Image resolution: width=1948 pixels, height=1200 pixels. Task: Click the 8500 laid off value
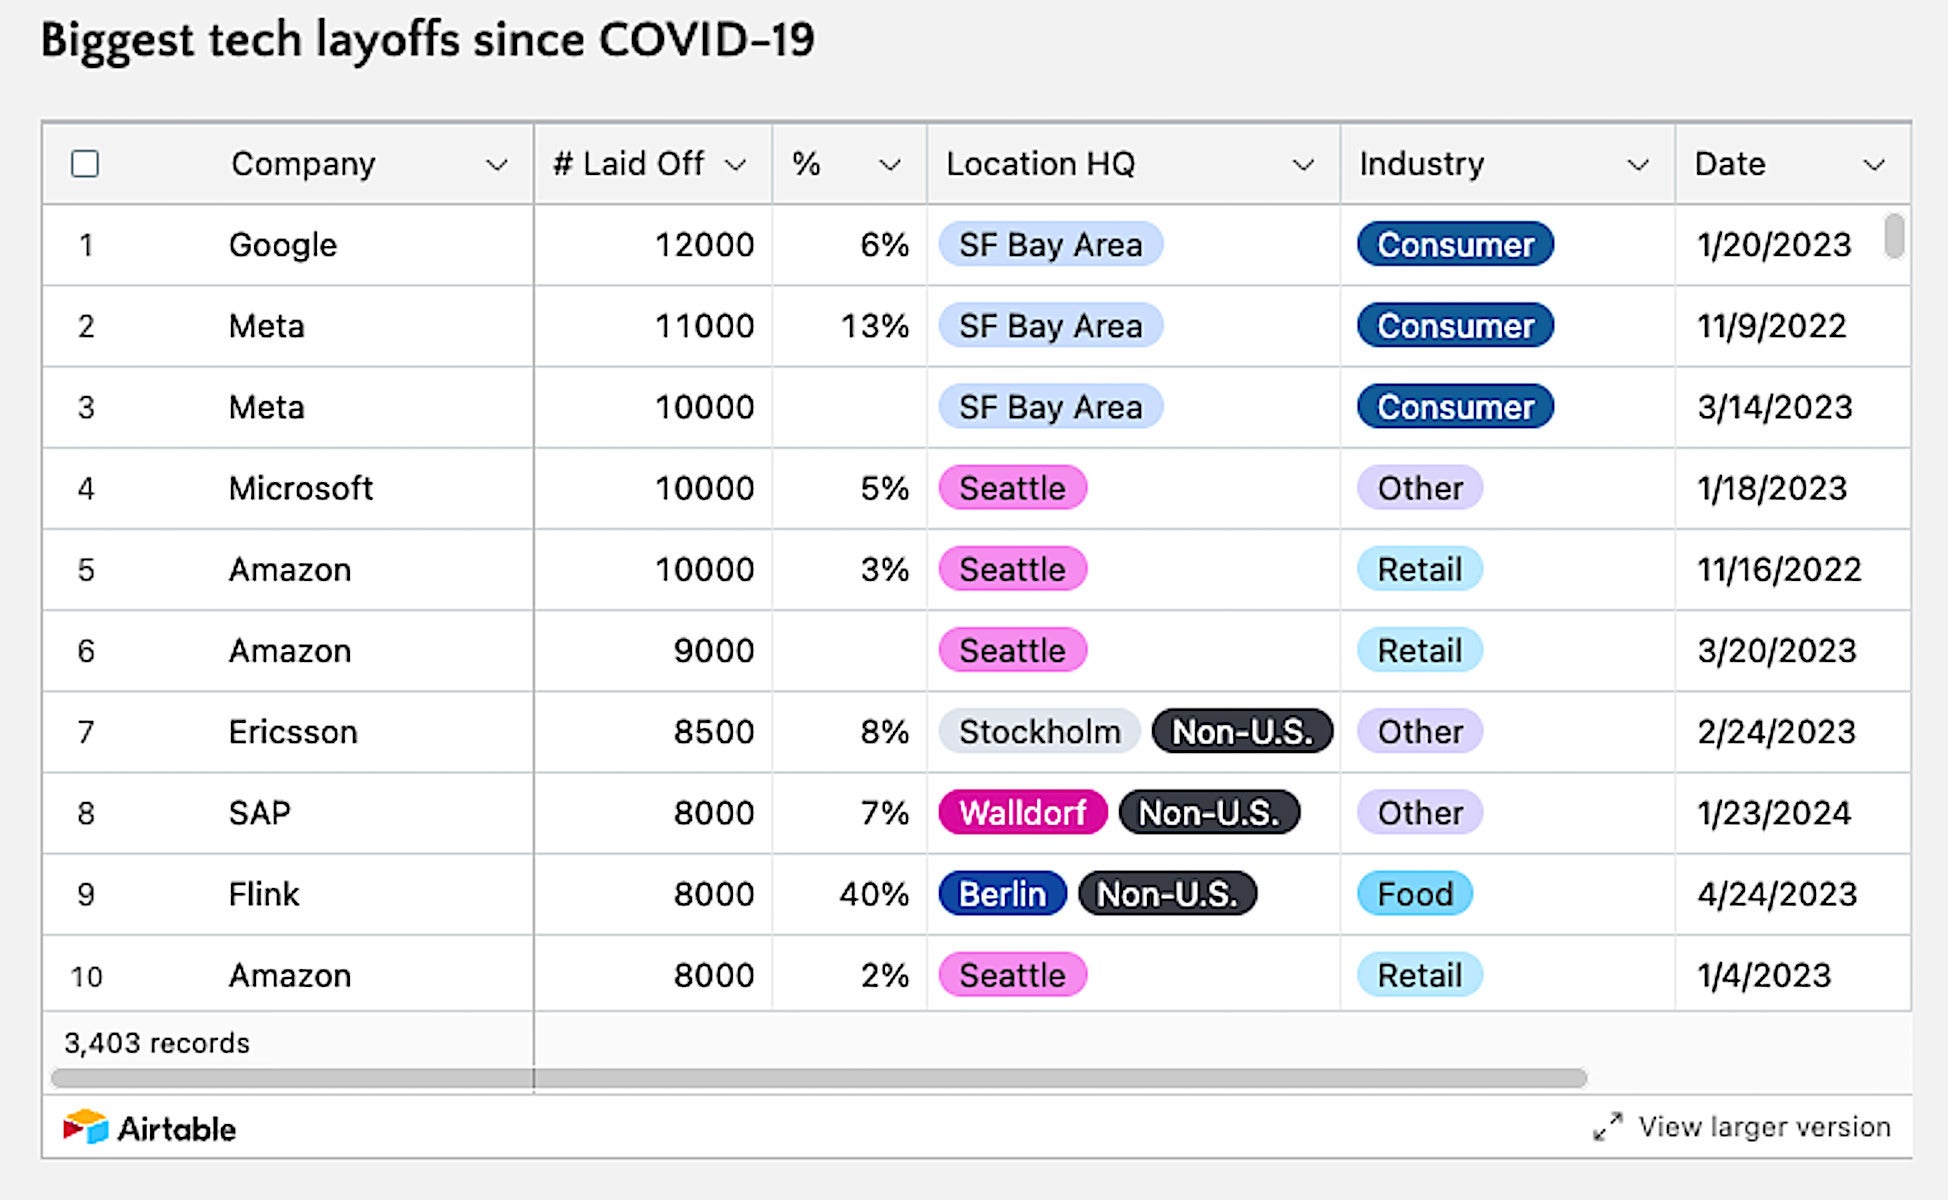click(713, 732)
